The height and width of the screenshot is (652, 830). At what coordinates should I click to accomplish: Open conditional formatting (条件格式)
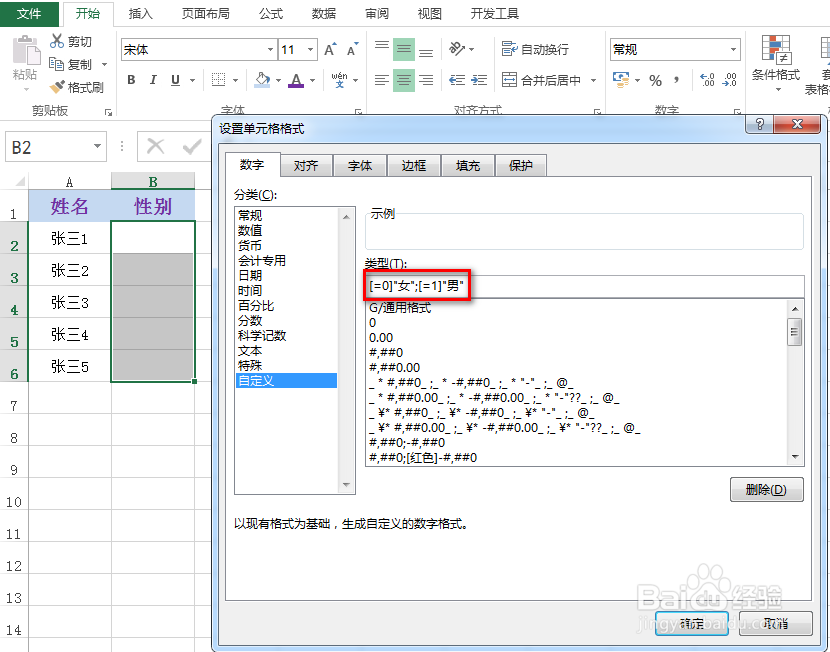(778, 63)
